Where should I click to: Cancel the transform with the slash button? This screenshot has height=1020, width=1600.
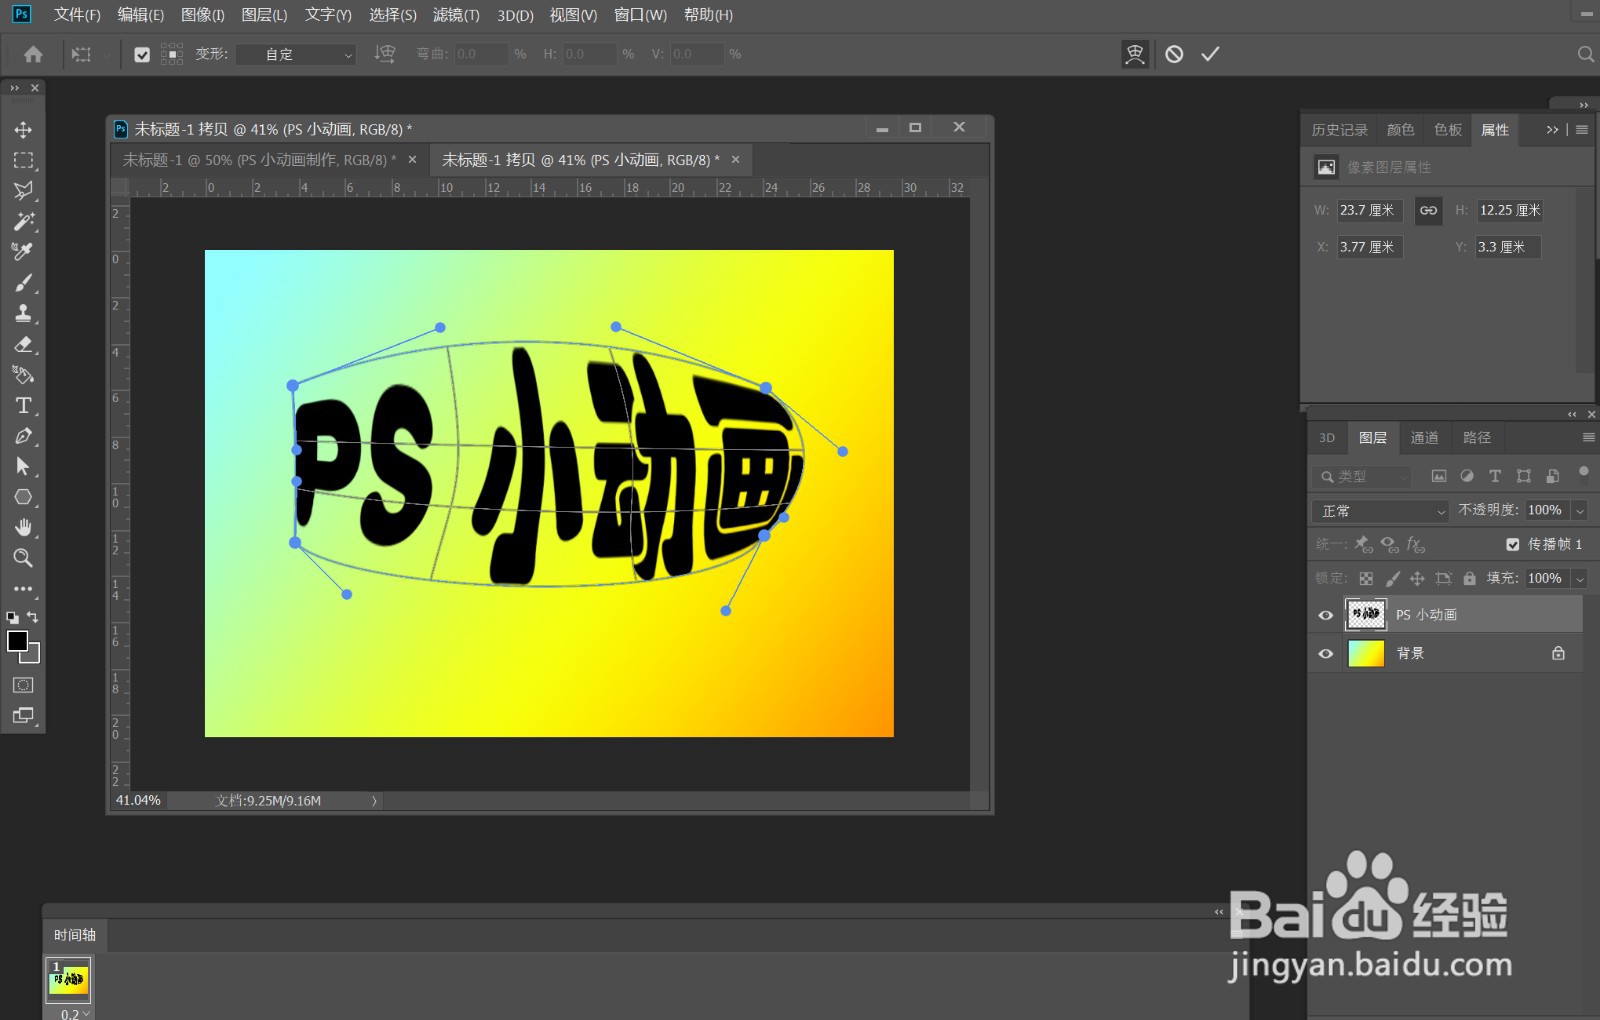1174,54
